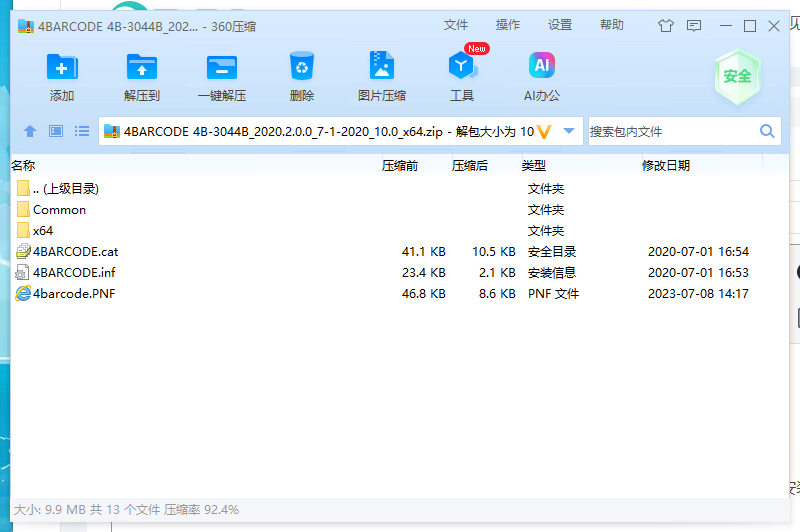The width and height of the screenshot is (800, 532).
Task: Click the 搜索包内文件 search input field
Action: point(670,131)
